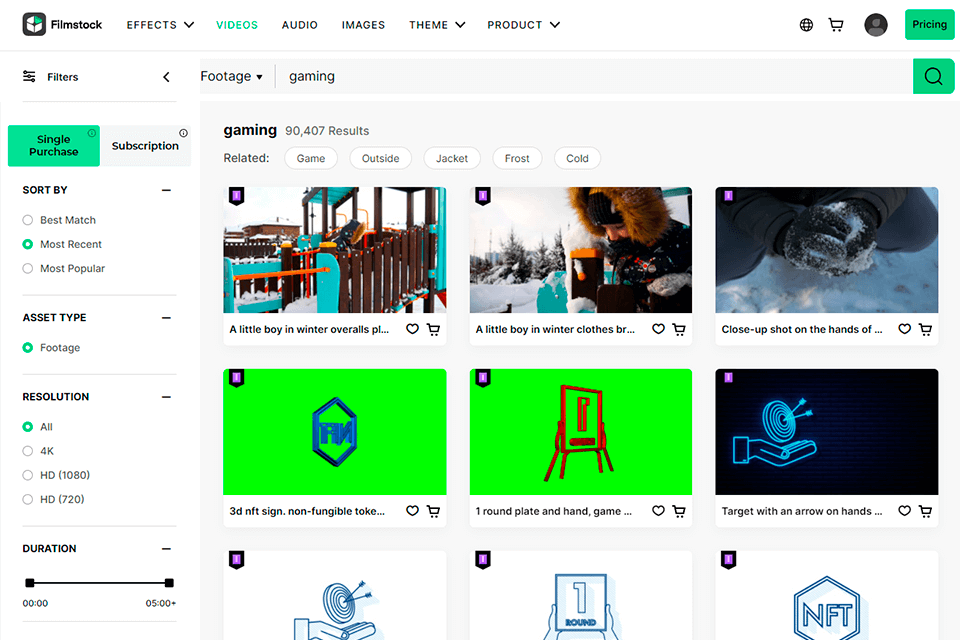Open the language globe icon
960x640 pixels.
[x=806, y=24]
